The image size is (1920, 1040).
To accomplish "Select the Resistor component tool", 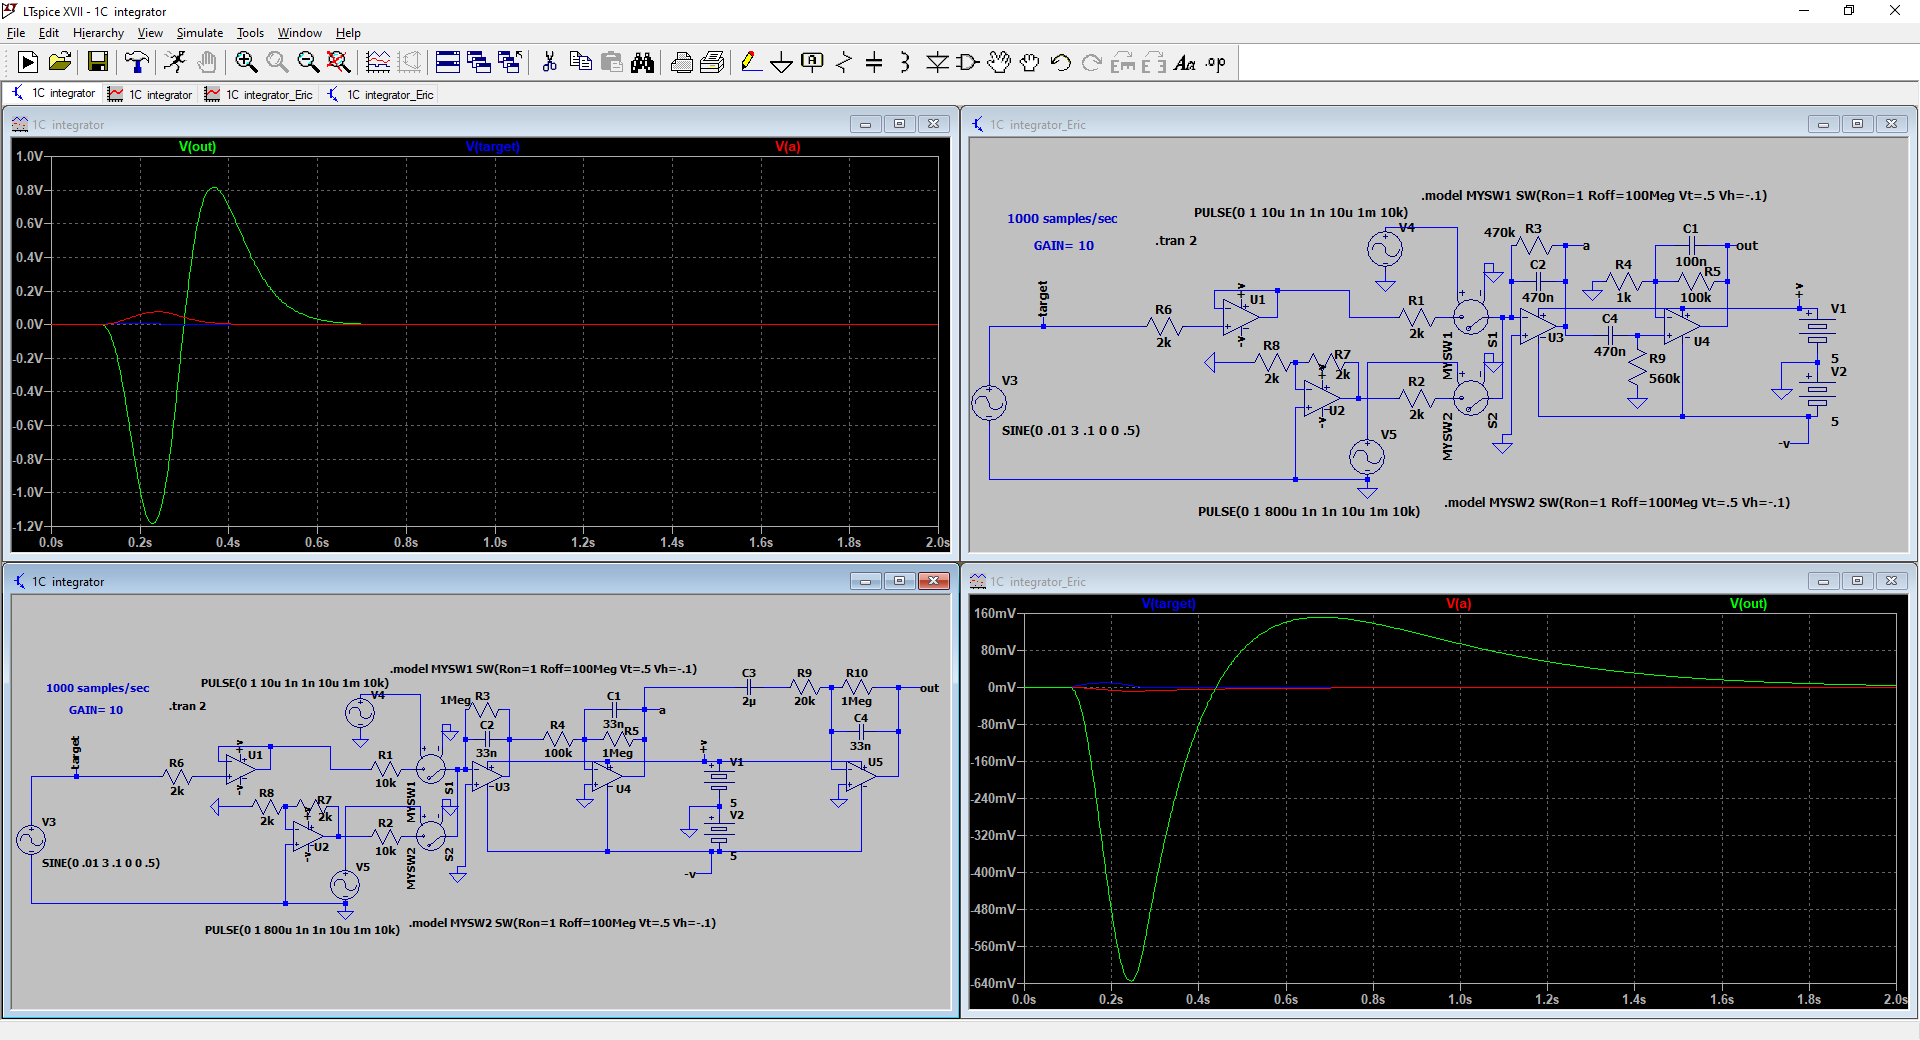I will pyautogui.click(x=843, y=63).
